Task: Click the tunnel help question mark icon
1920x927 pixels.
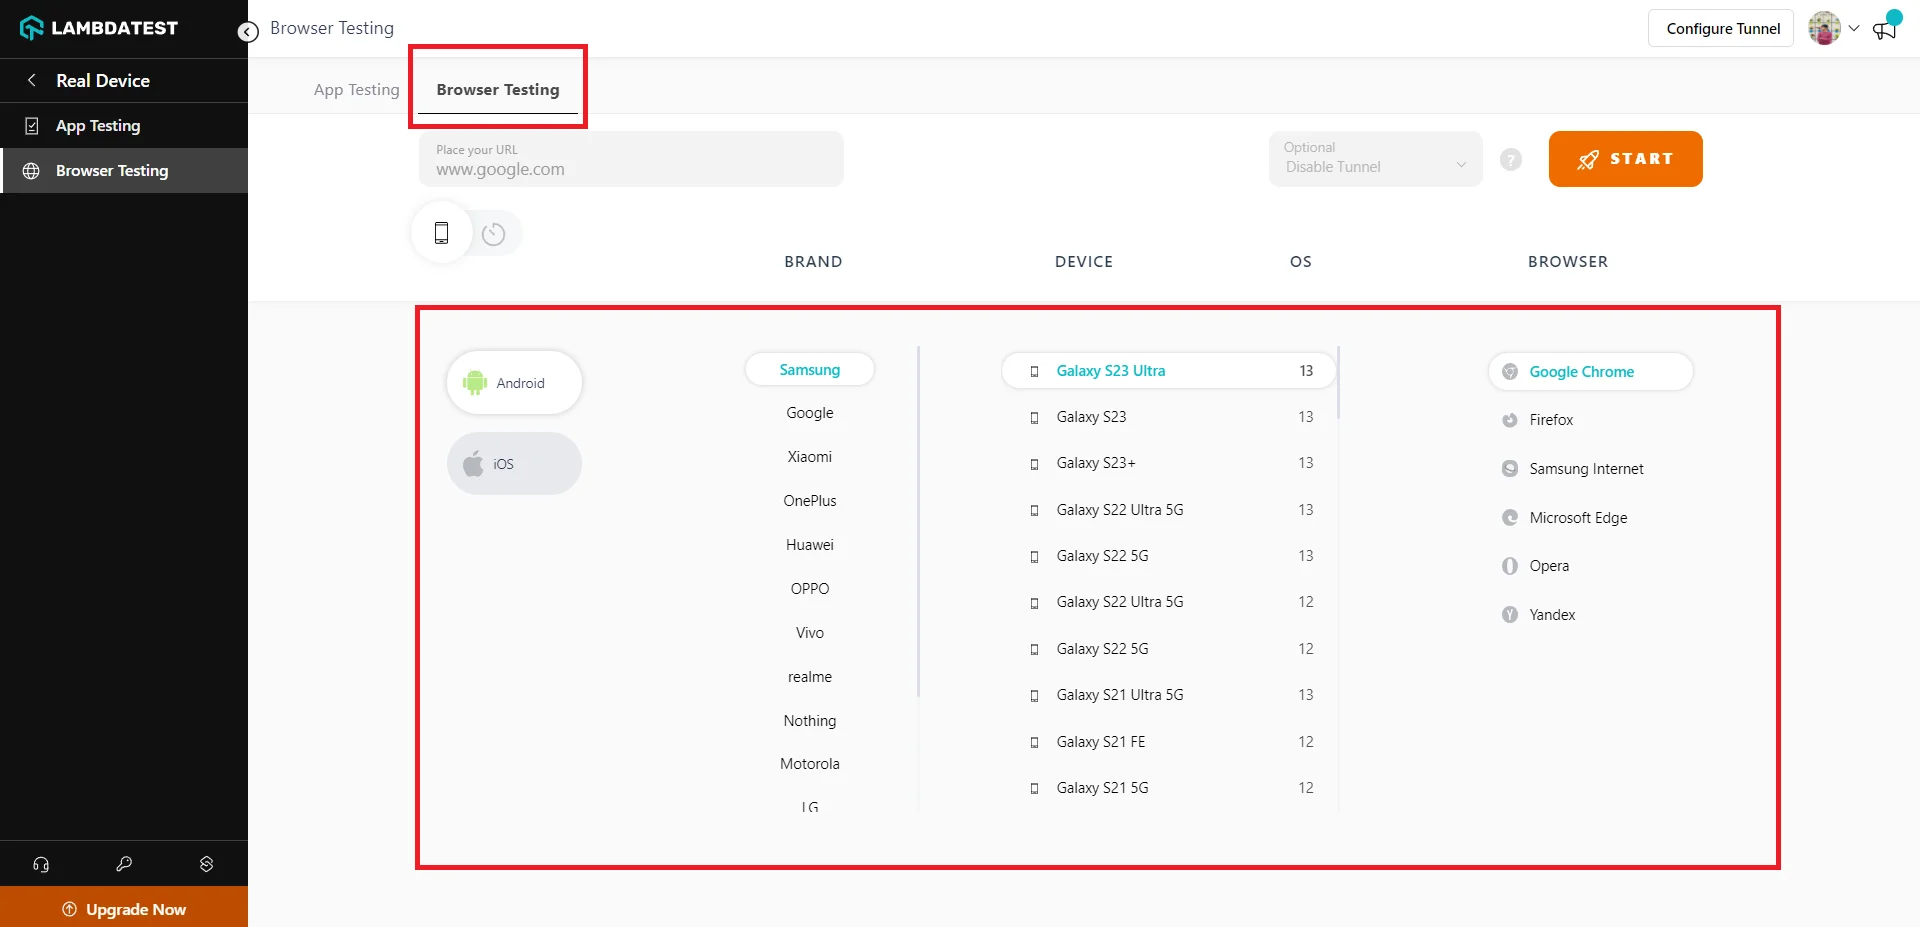Action: pos(1511,159)
